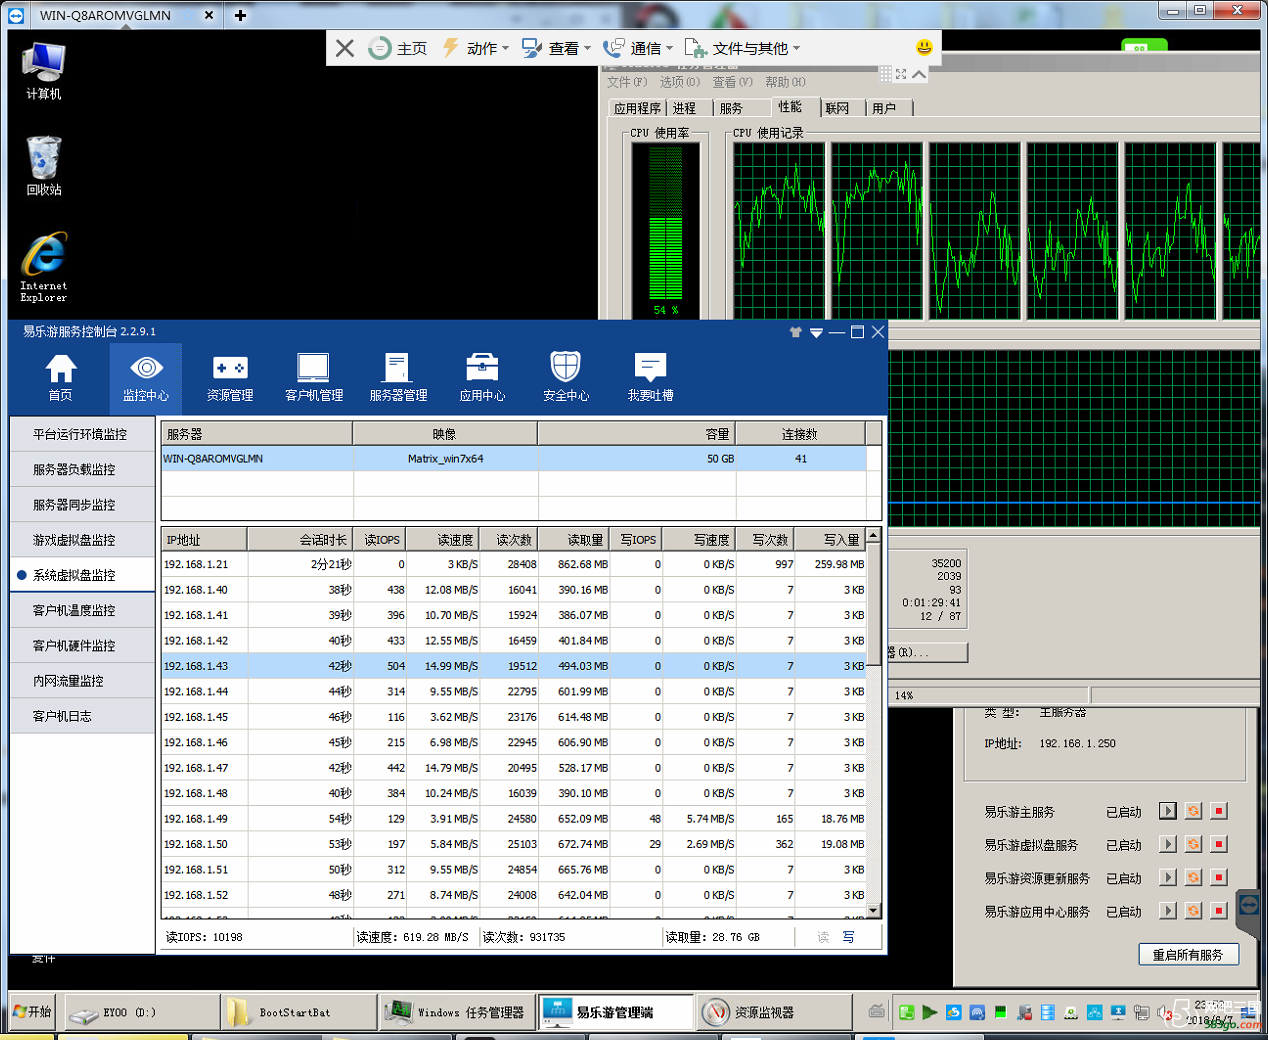Toggle the 写 filter below the session table
Screen dimensions: 1268x1040
(848, 937)
